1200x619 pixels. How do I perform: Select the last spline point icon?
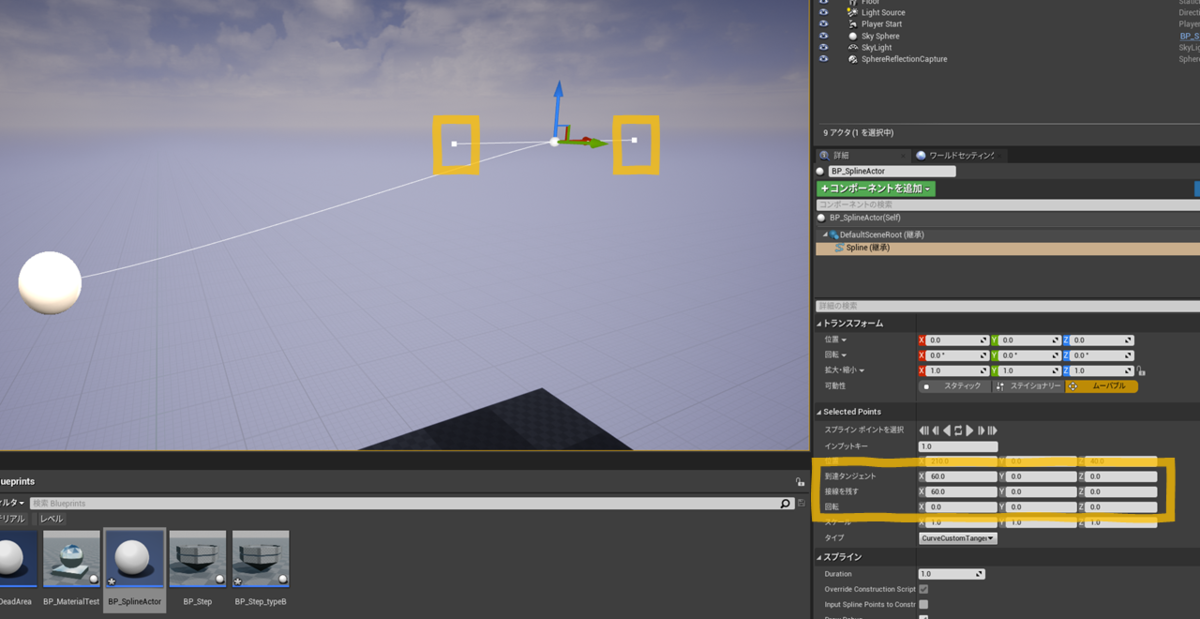tap(993, 430)
